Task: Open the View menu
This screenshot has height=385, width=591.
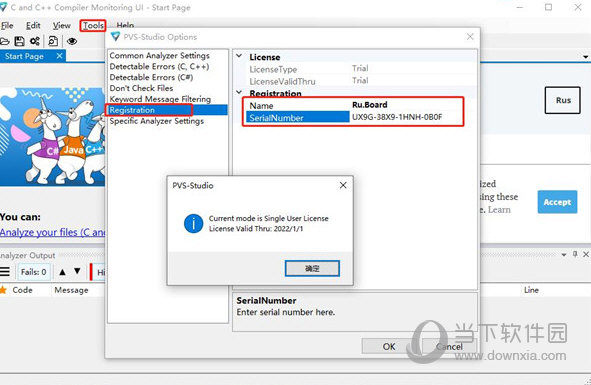Action: coord(61,25)
